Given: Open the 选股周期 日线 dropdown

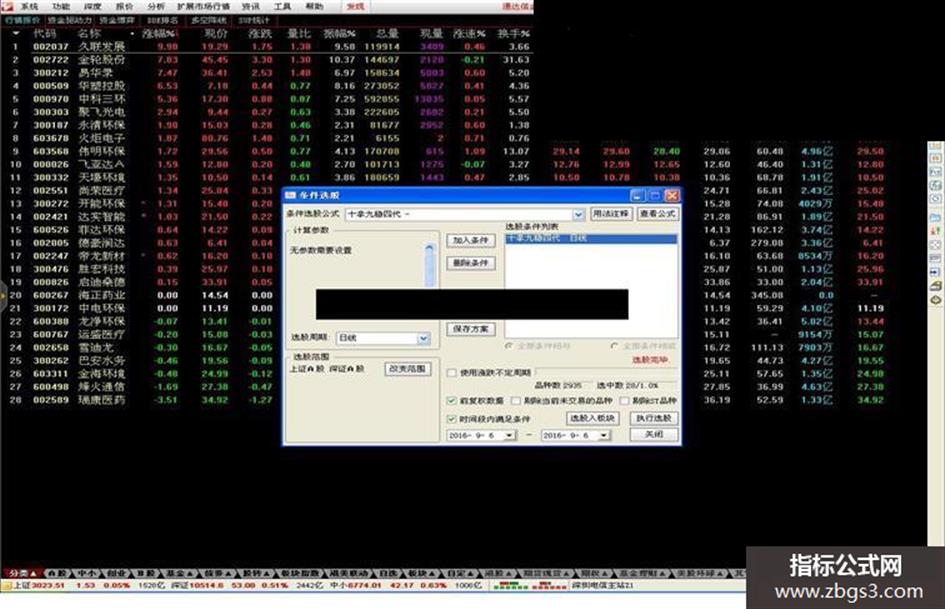Looking at the screenshot, I should pos(424,338).
